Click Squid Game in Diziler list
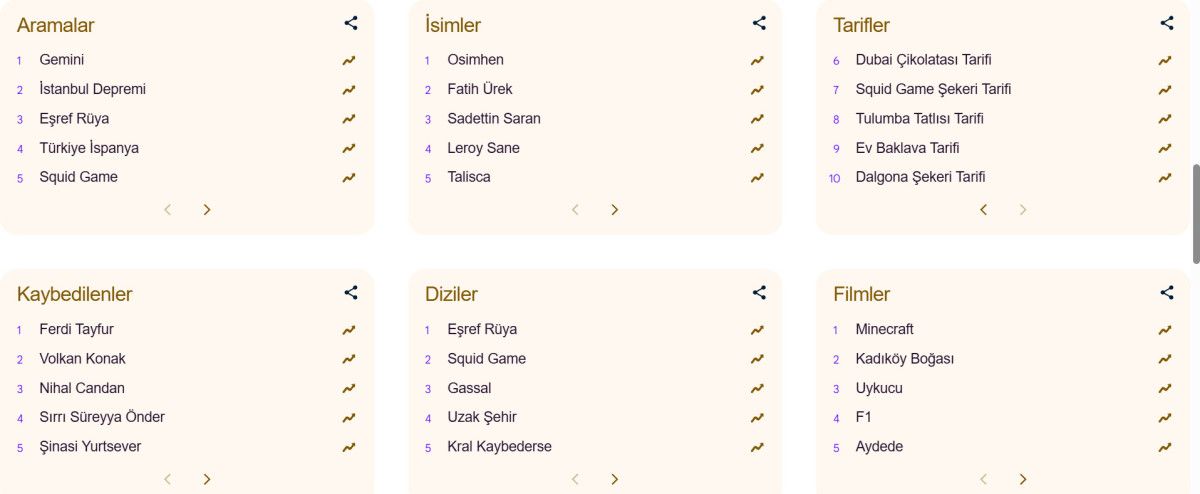1200x494 pixels. pyautogui.click(x=486, y=359)
